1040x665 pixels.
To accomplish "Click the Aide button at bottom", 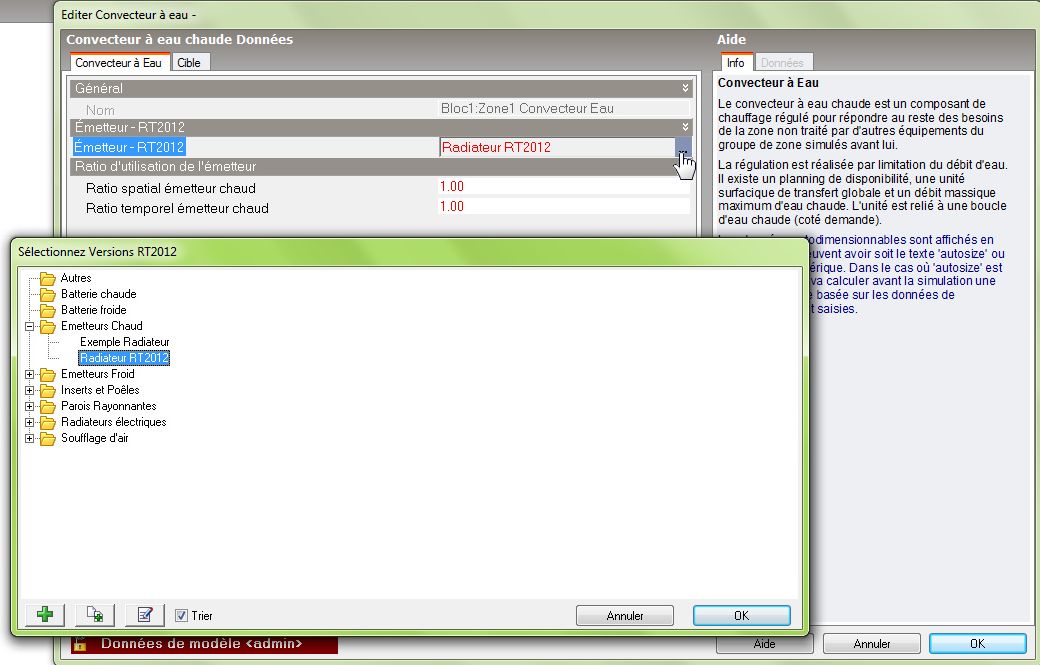I will point(764,644).
